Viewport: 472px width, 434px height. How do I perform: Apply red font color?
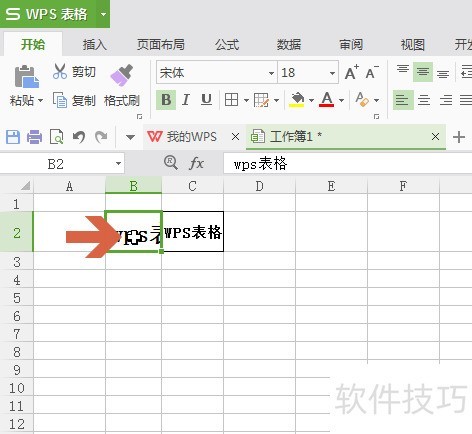[327, 100]
